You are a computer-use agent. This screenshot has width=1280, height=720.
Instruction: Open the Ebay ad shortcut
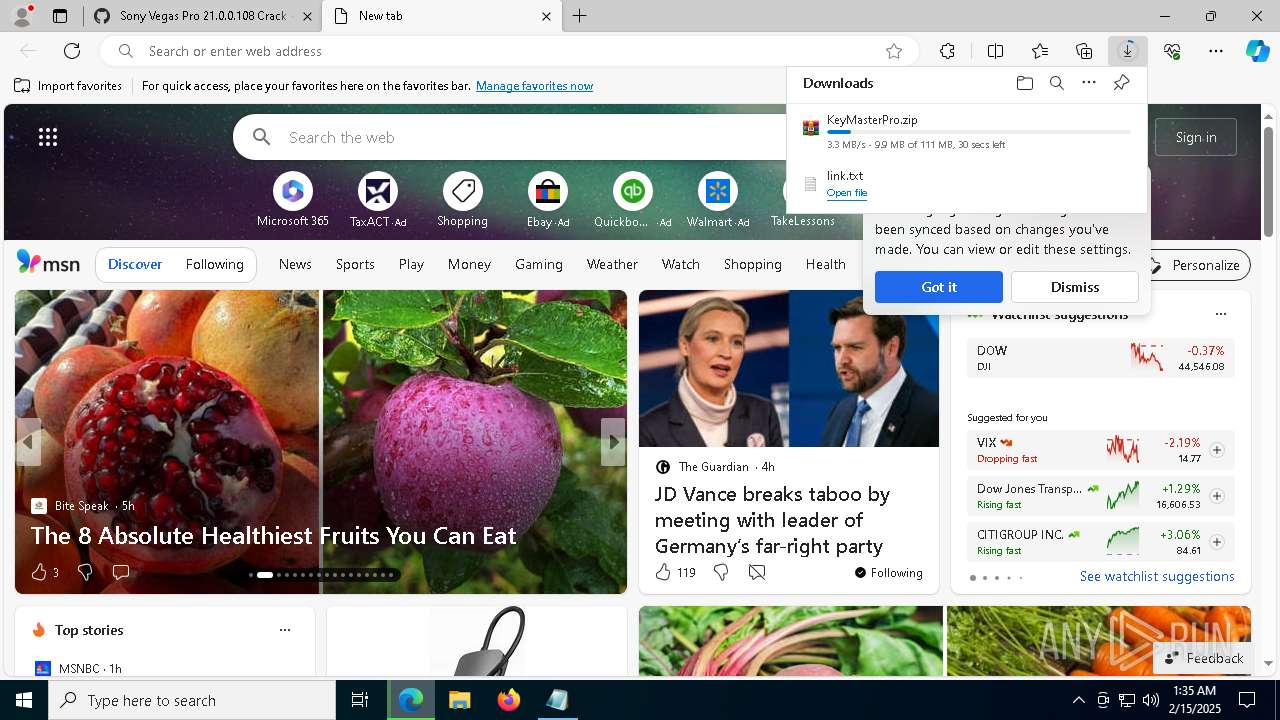pos(547,200)
